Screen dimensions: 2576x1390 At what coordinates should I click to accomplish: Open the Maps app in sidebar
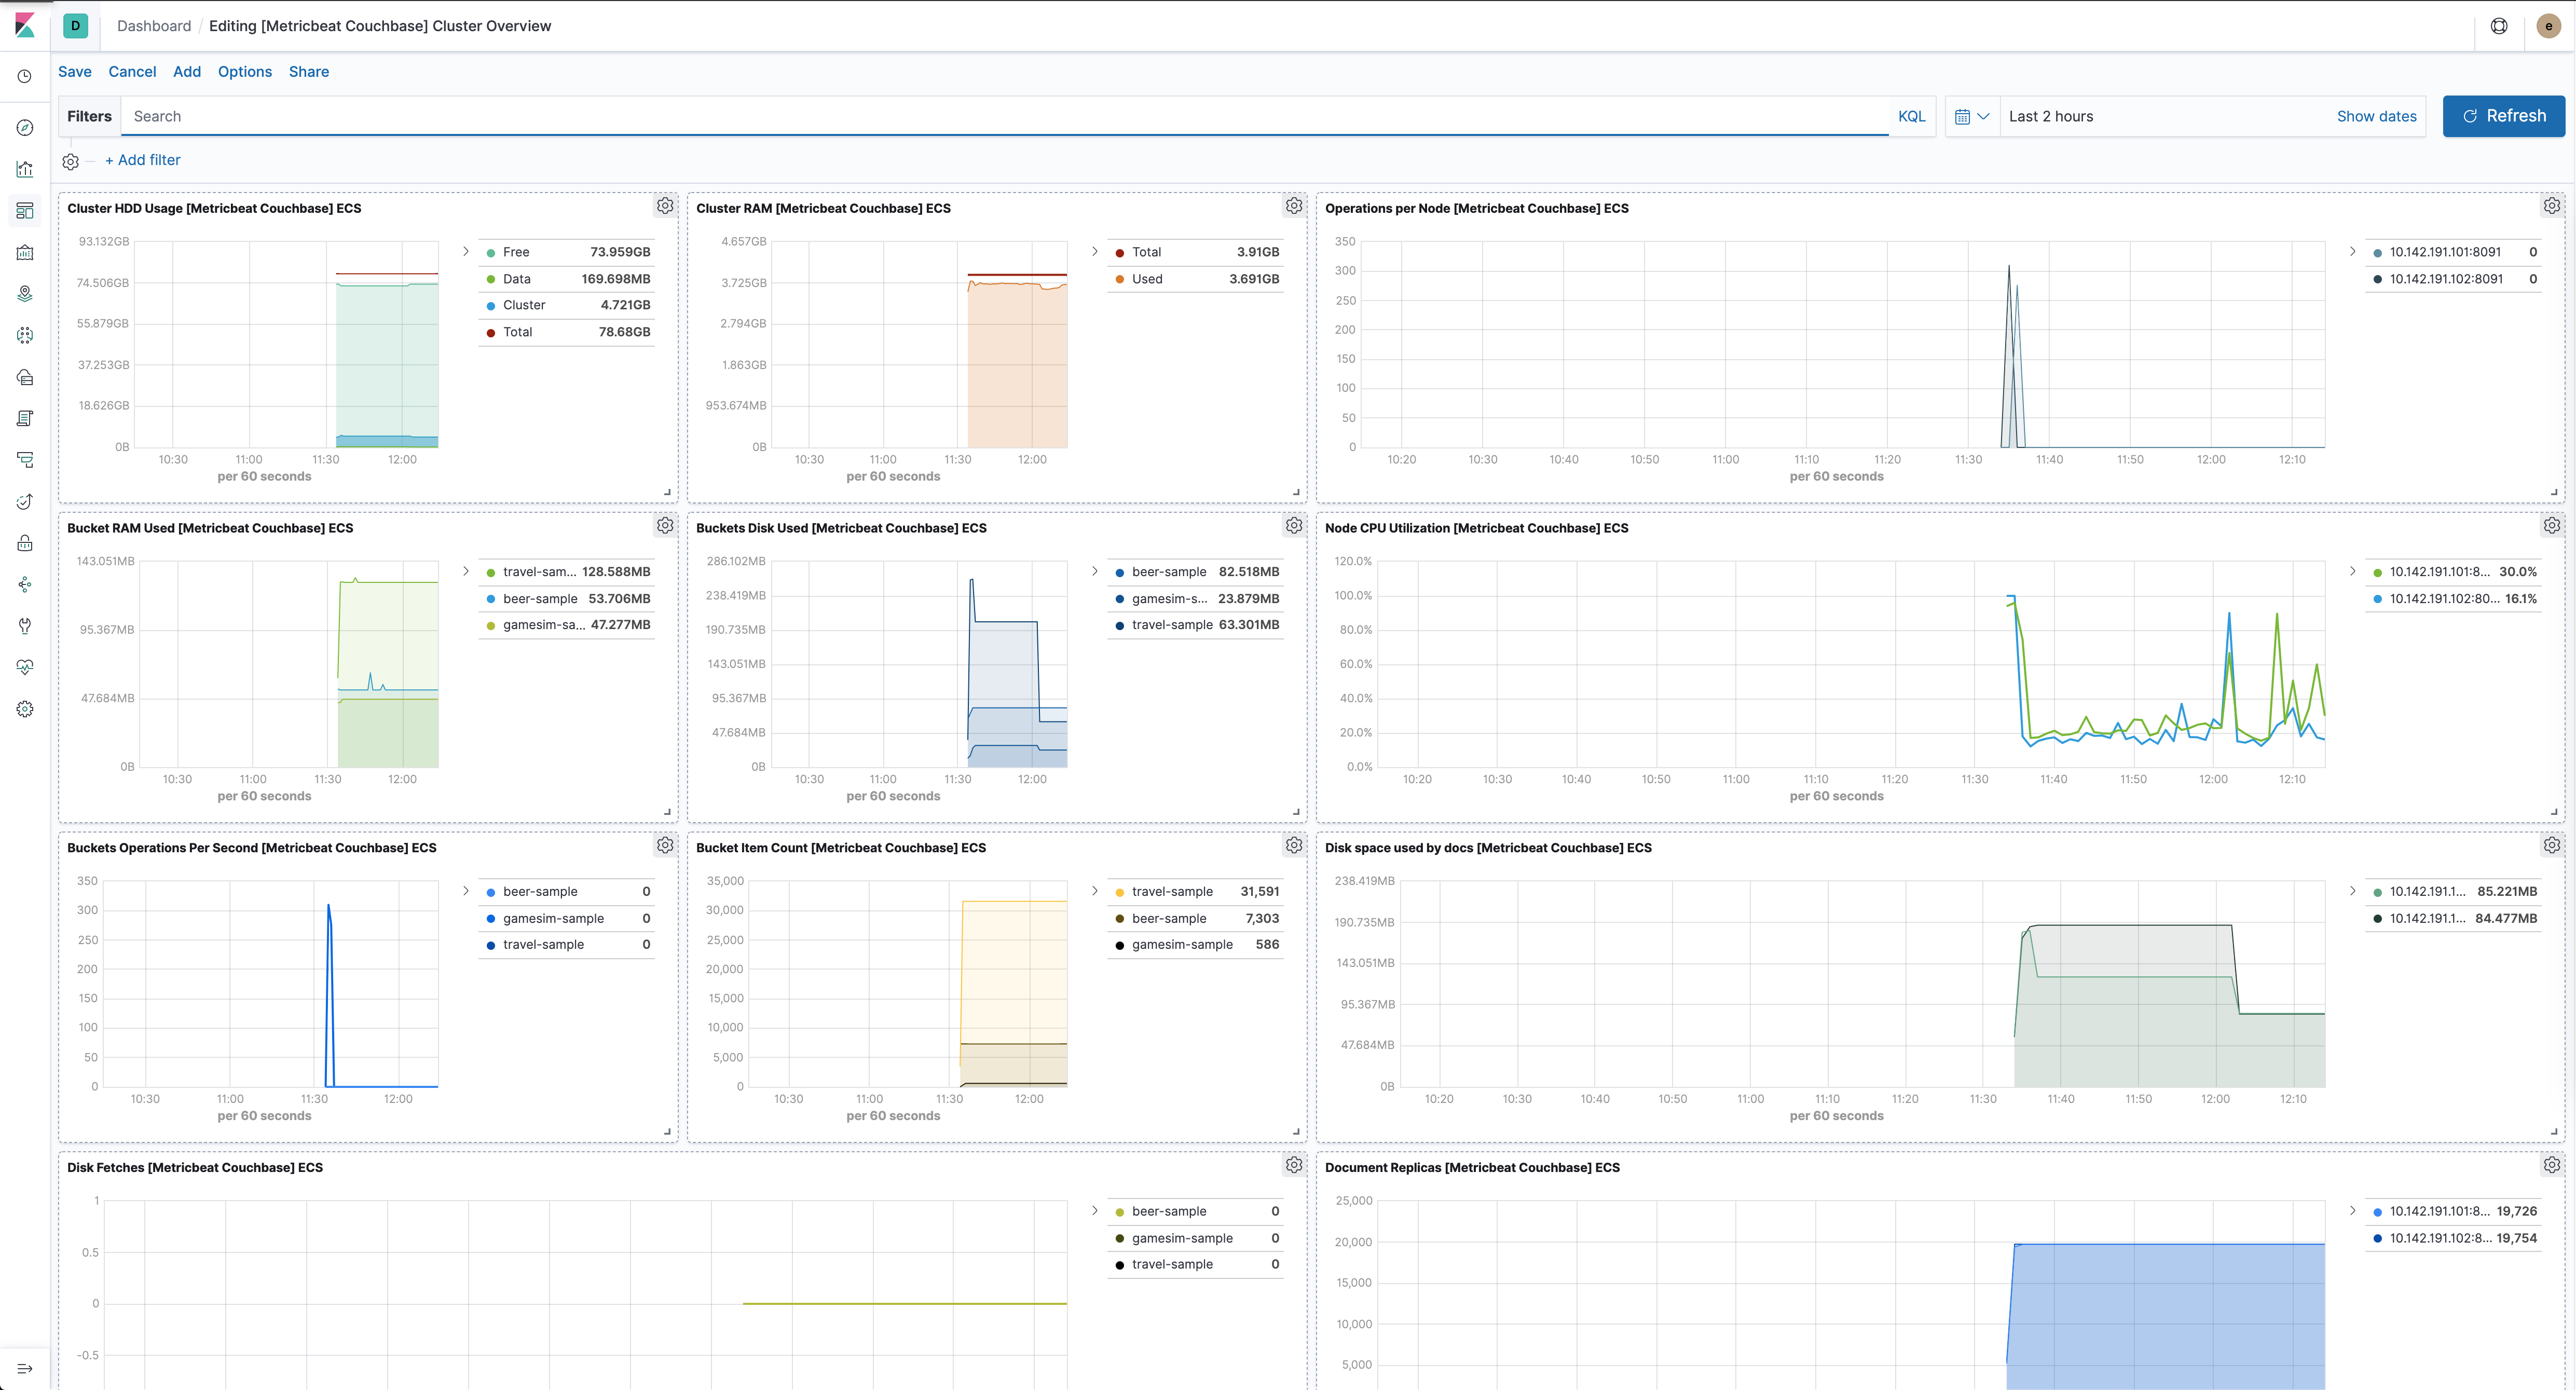(x=25, y=293)
